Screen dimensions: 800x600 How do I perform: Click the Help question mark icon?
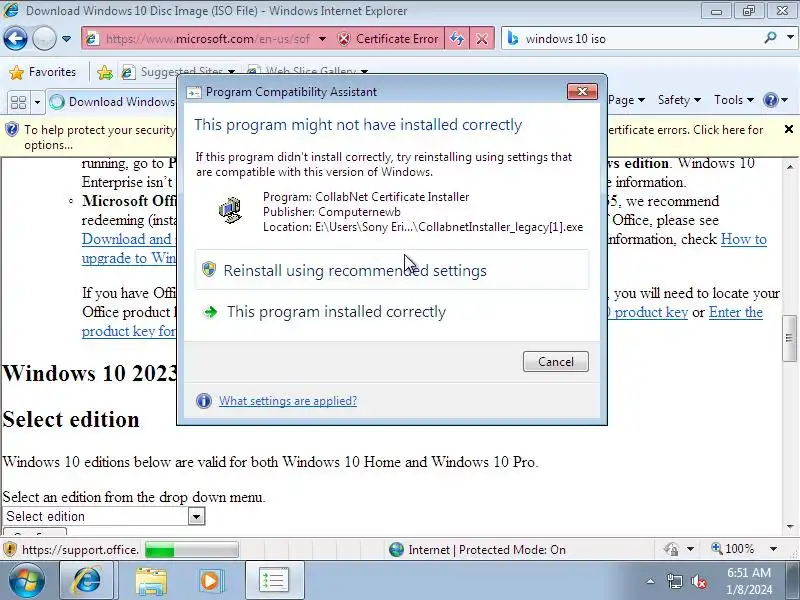tap(770, 100)
